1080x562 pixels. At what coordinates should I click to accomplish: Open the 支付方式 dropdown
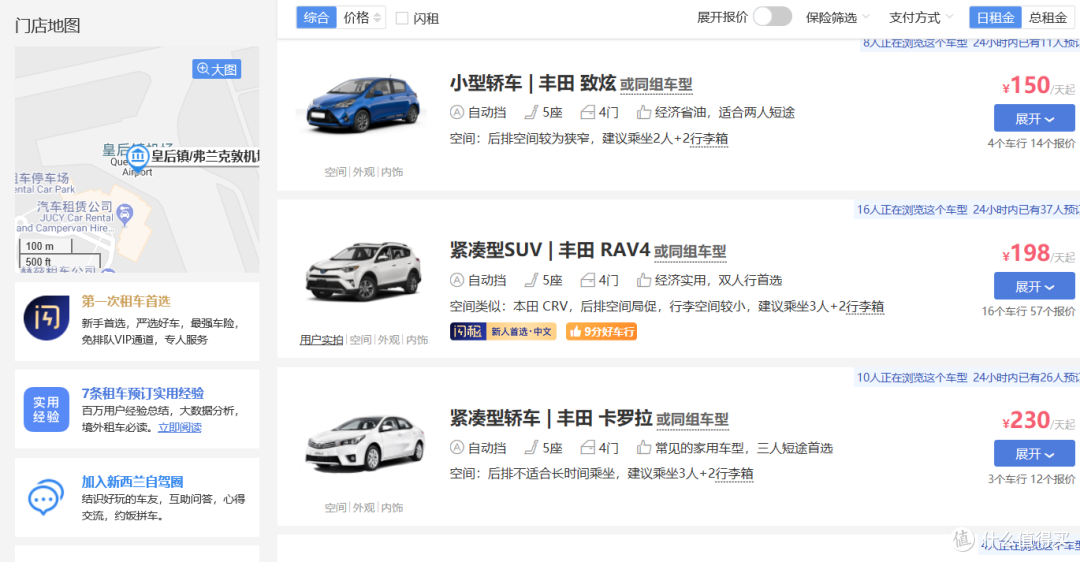921,17
